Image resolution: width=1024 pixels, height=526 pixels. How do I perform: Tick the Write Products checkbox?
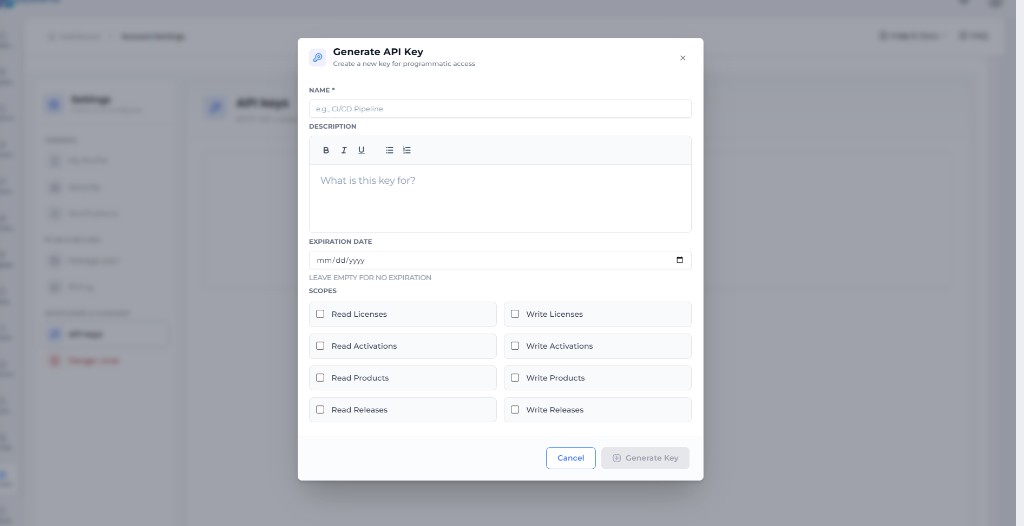pos(515,378)
